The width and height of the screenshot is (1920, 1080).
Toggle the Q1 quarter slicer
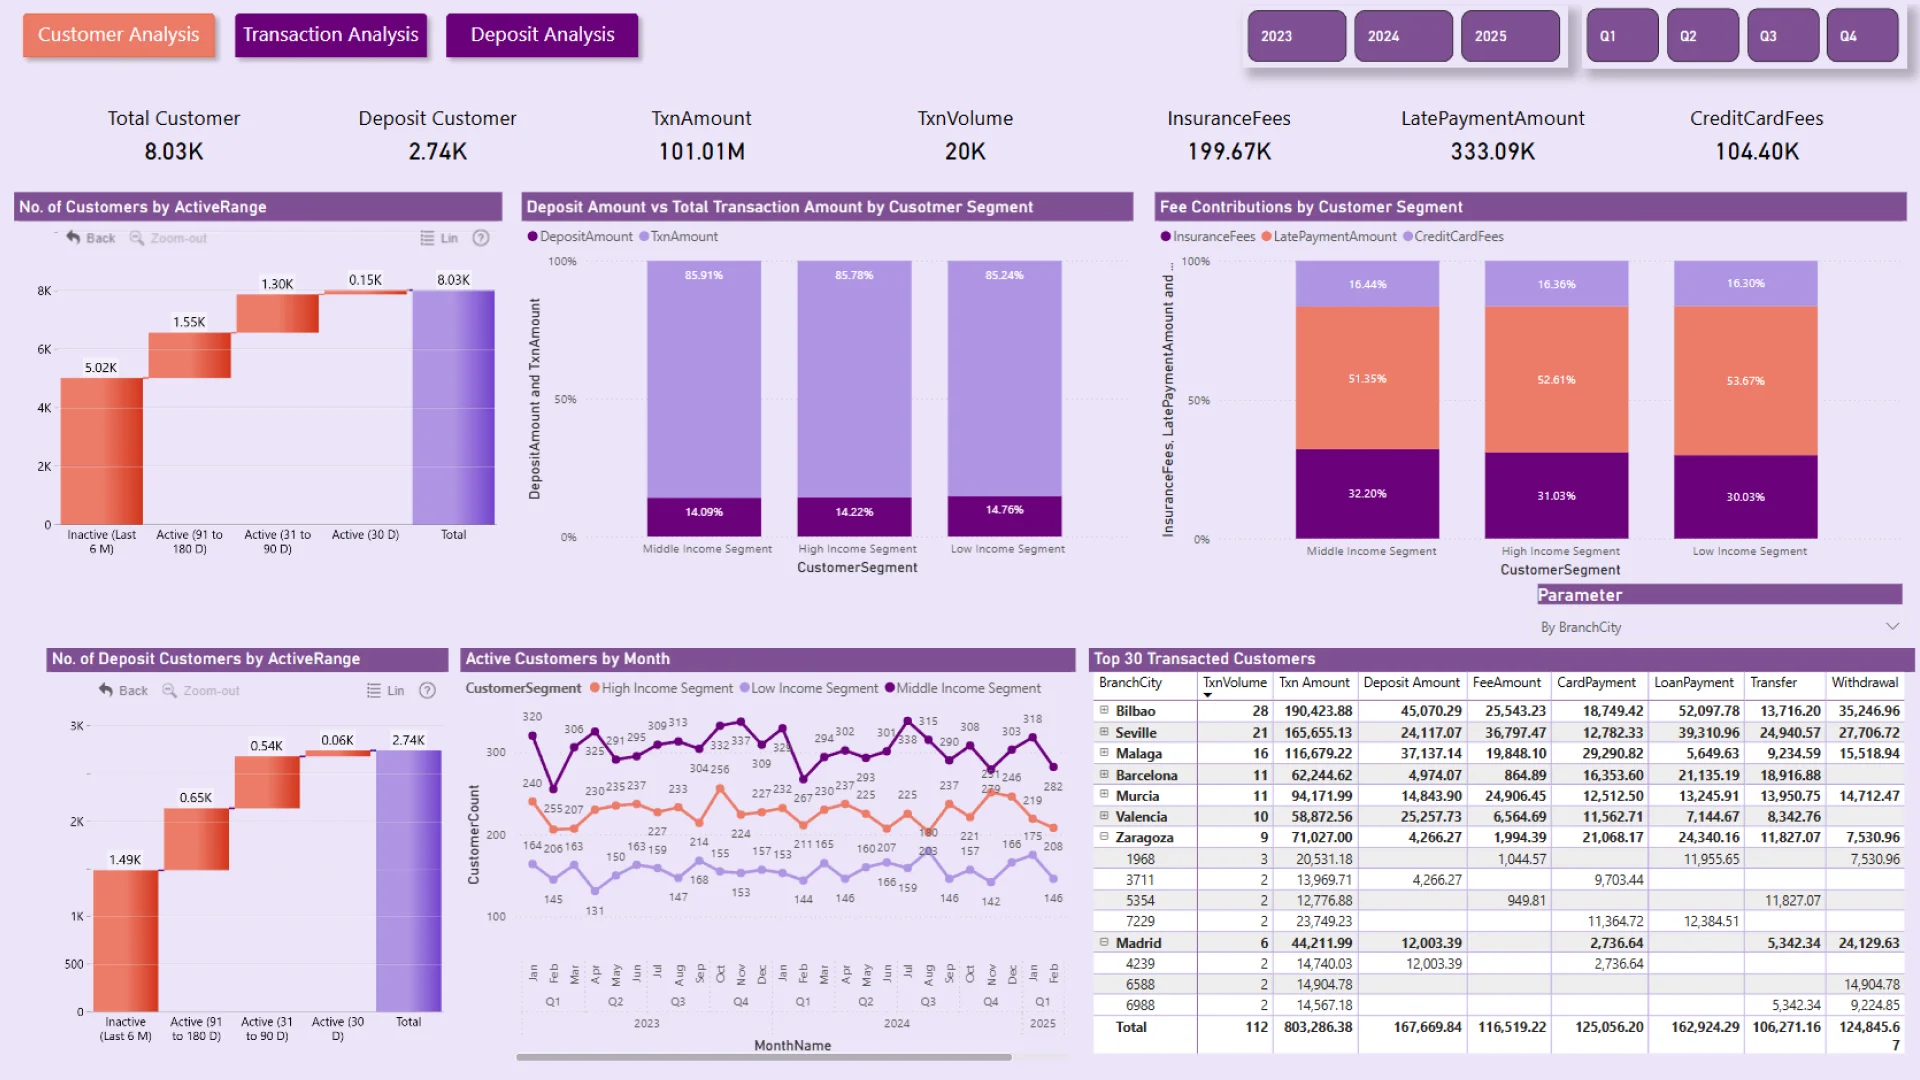[x=1622, y=36]
